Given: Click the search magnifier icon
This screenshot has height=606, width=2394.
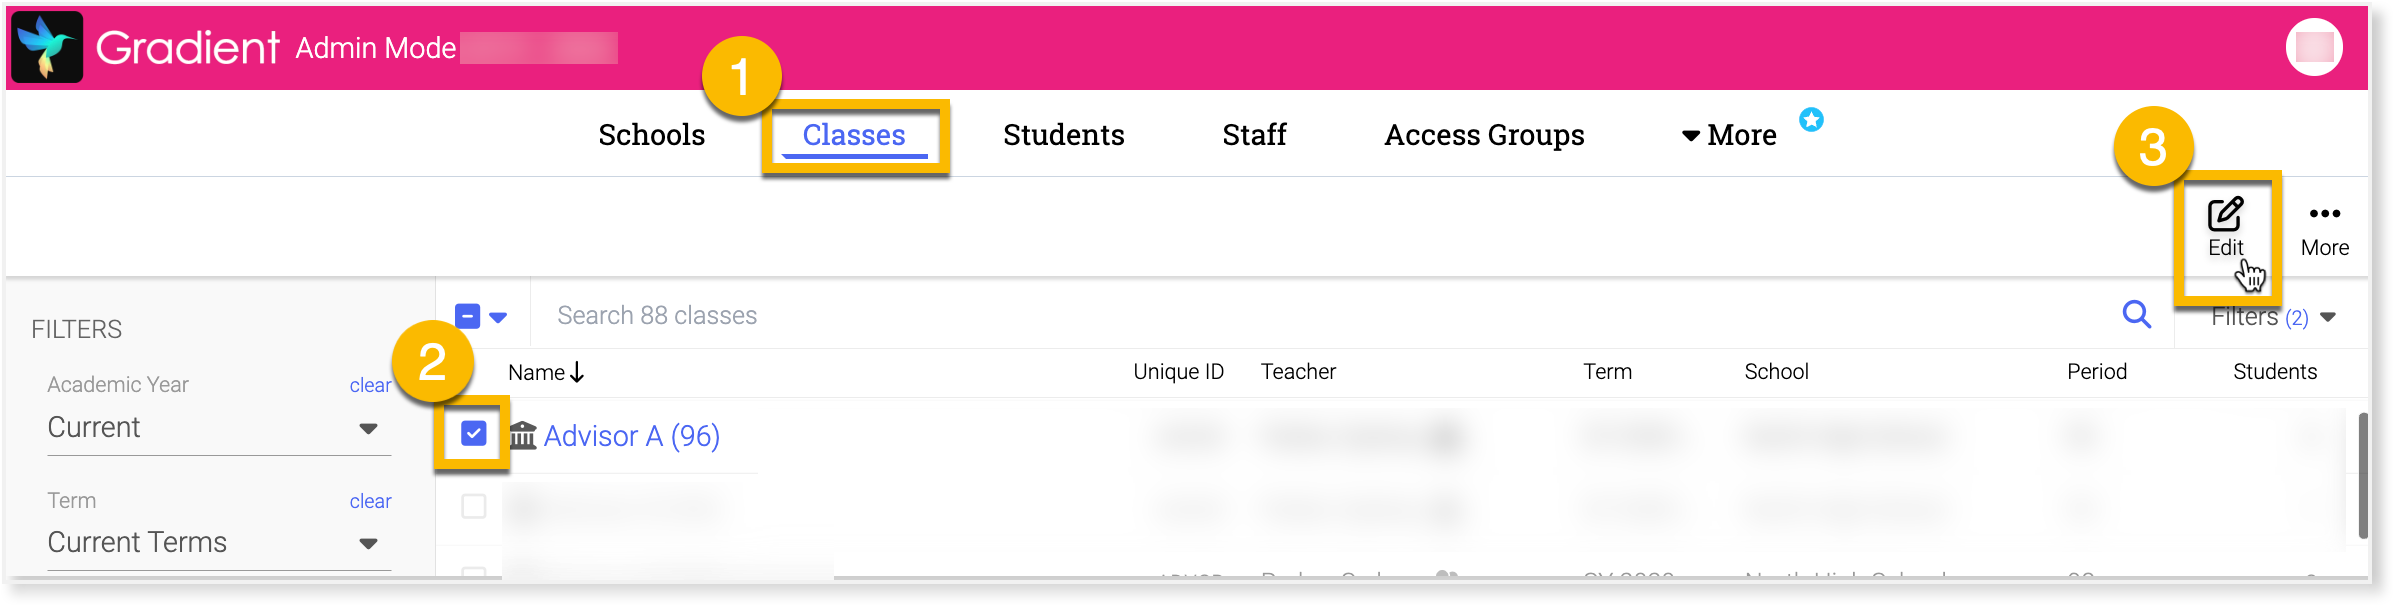Looking at the screenshot, I should tap(2137, 314).
